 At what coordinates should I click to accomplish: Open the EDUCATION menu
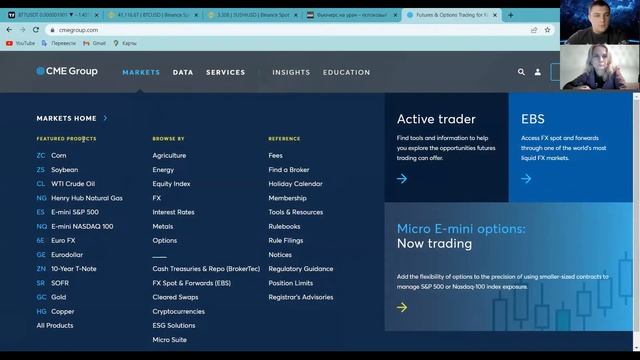click(x=347, y=72)
